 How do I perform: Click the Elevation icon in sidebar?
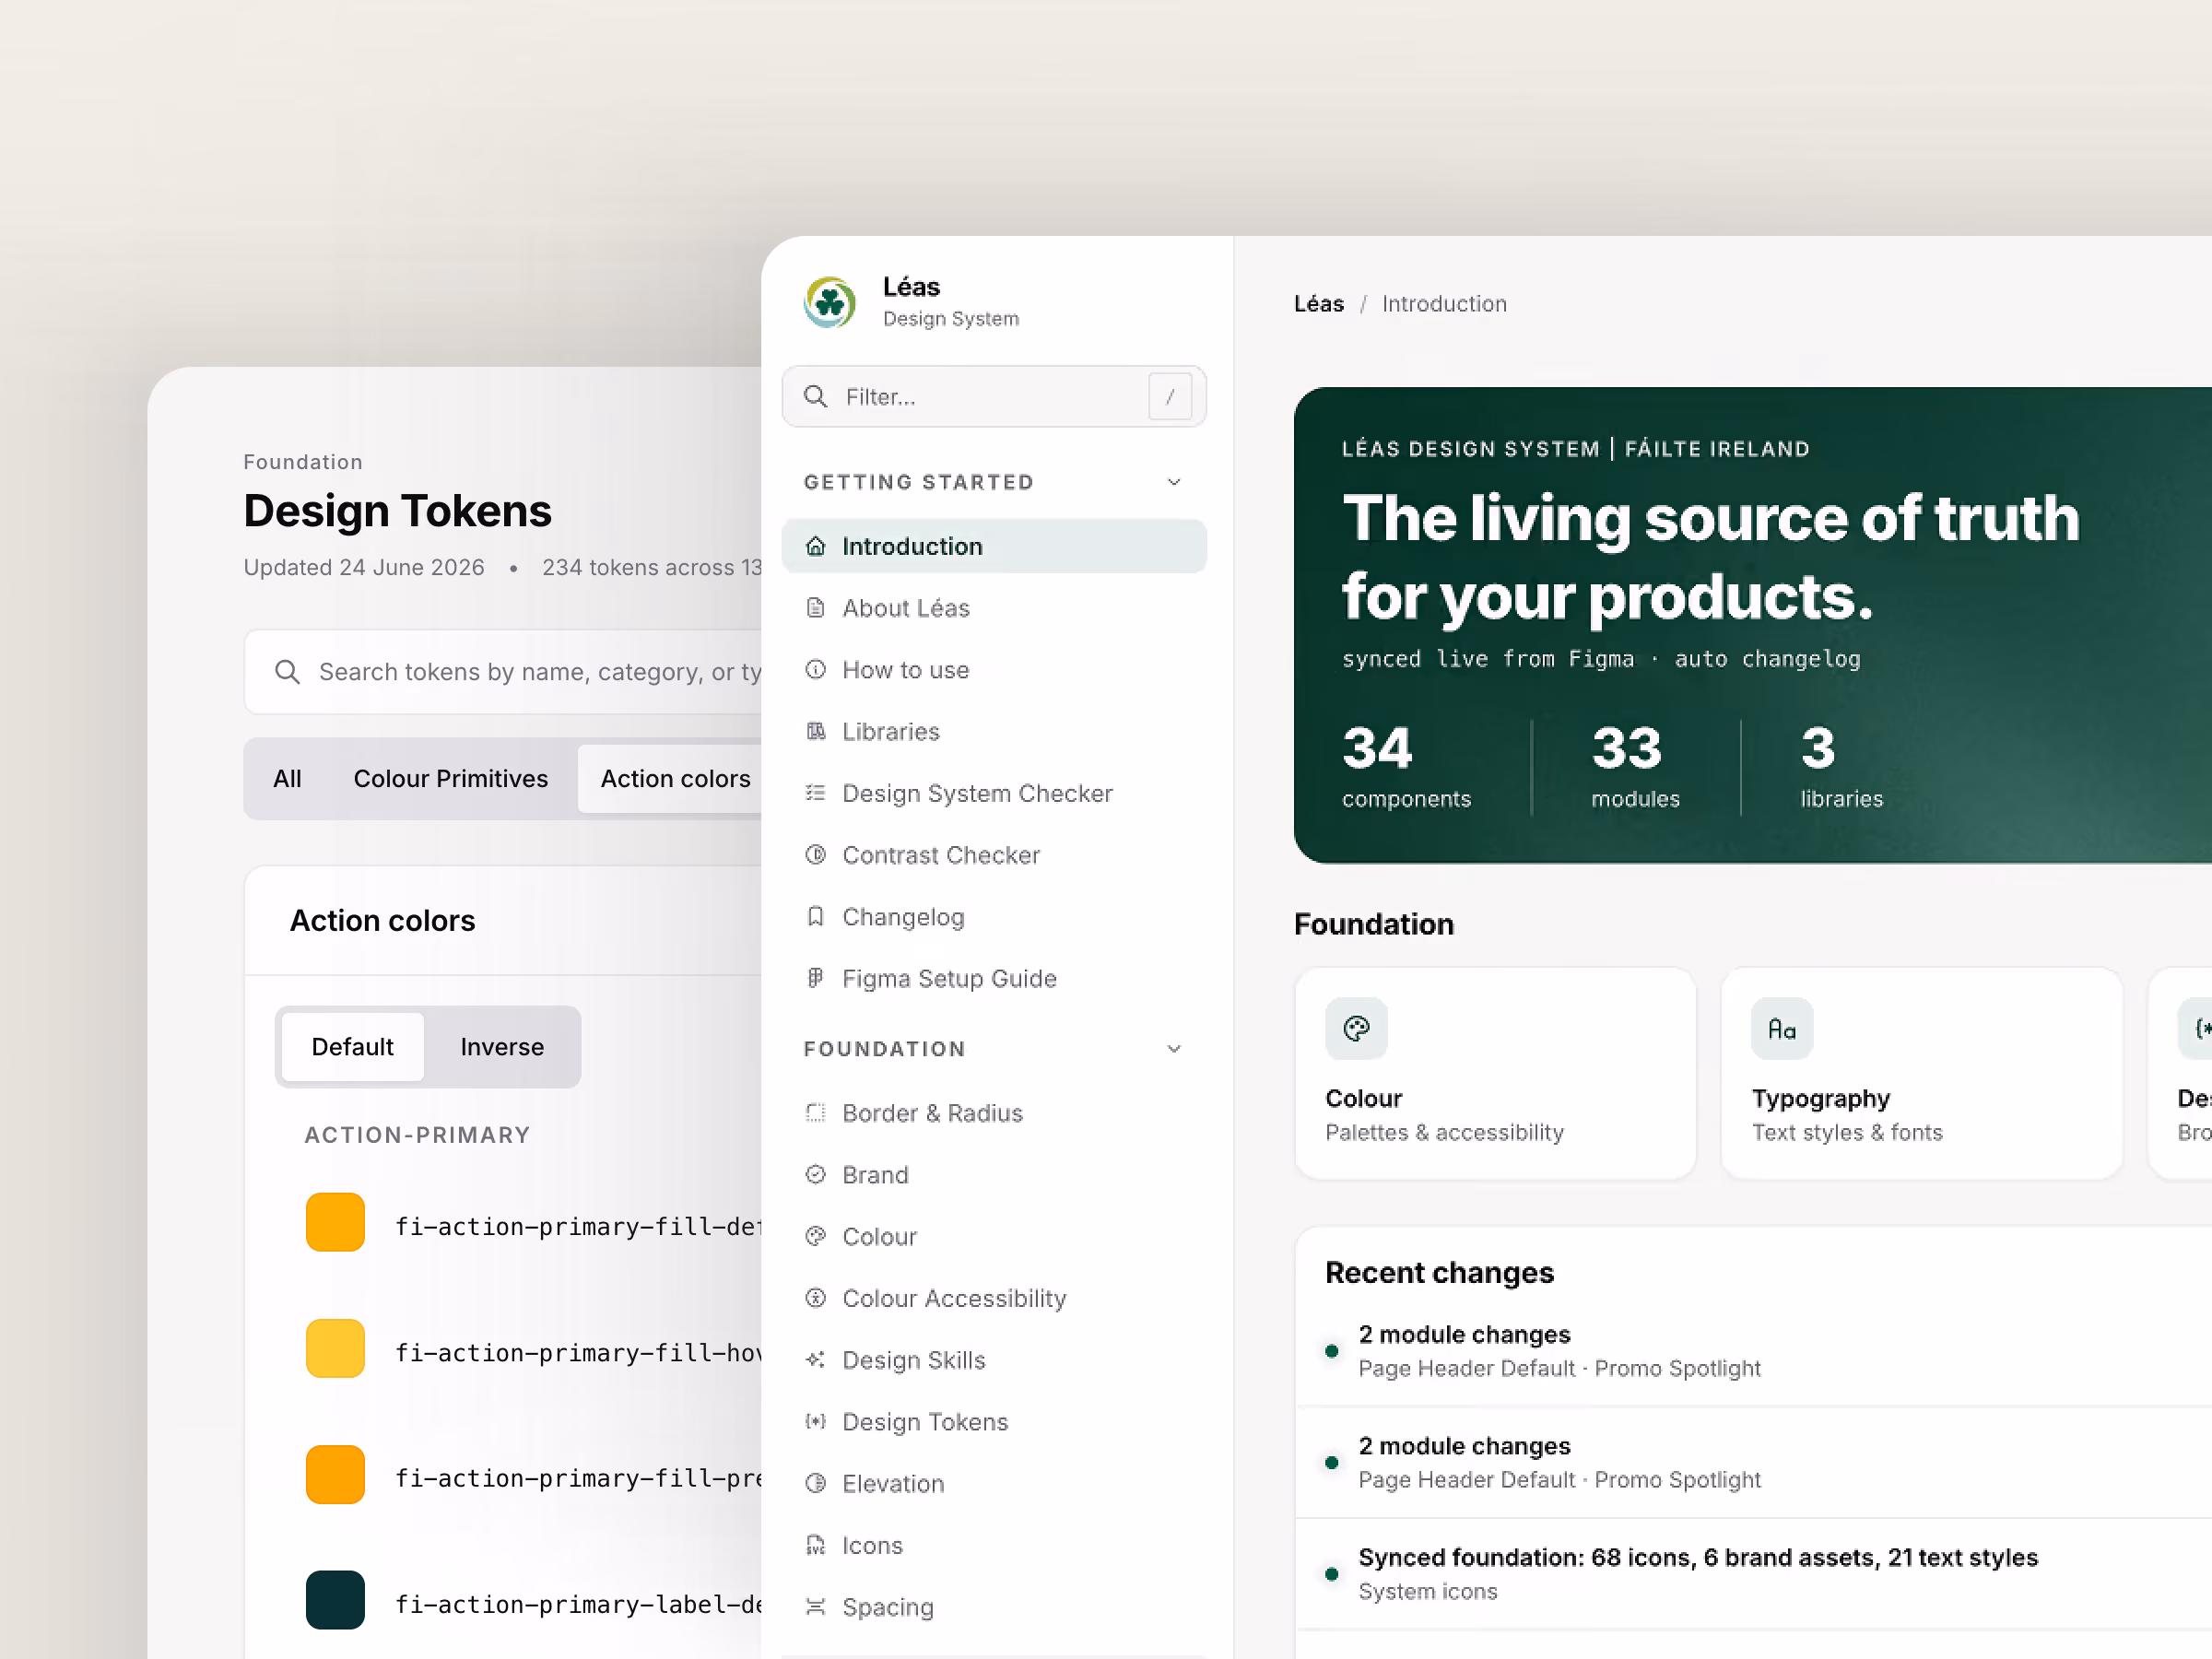pyautogui.click(x=816, y=1484)
